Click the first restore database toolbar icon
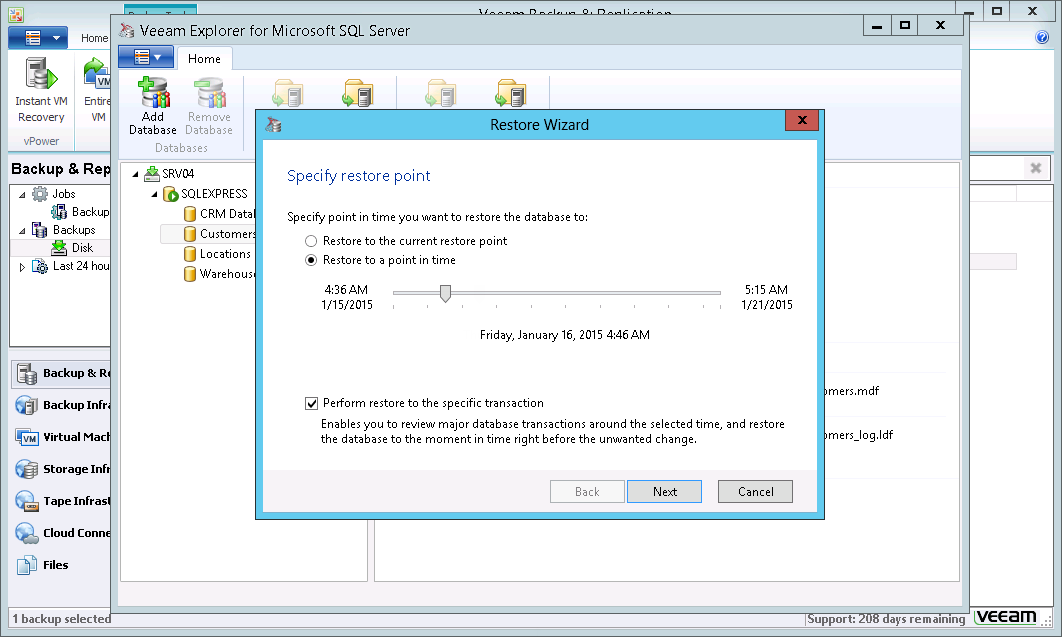Screen dimensions: 1062x637 click(289, 93)
